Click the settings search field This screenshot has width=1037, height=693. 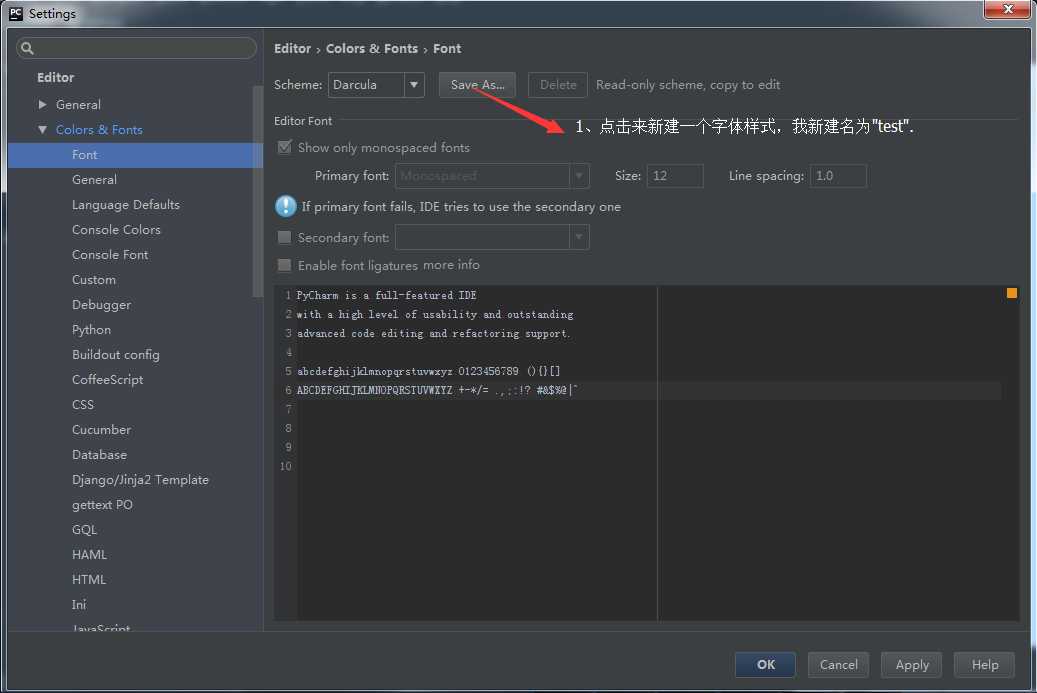coord(136,48)
